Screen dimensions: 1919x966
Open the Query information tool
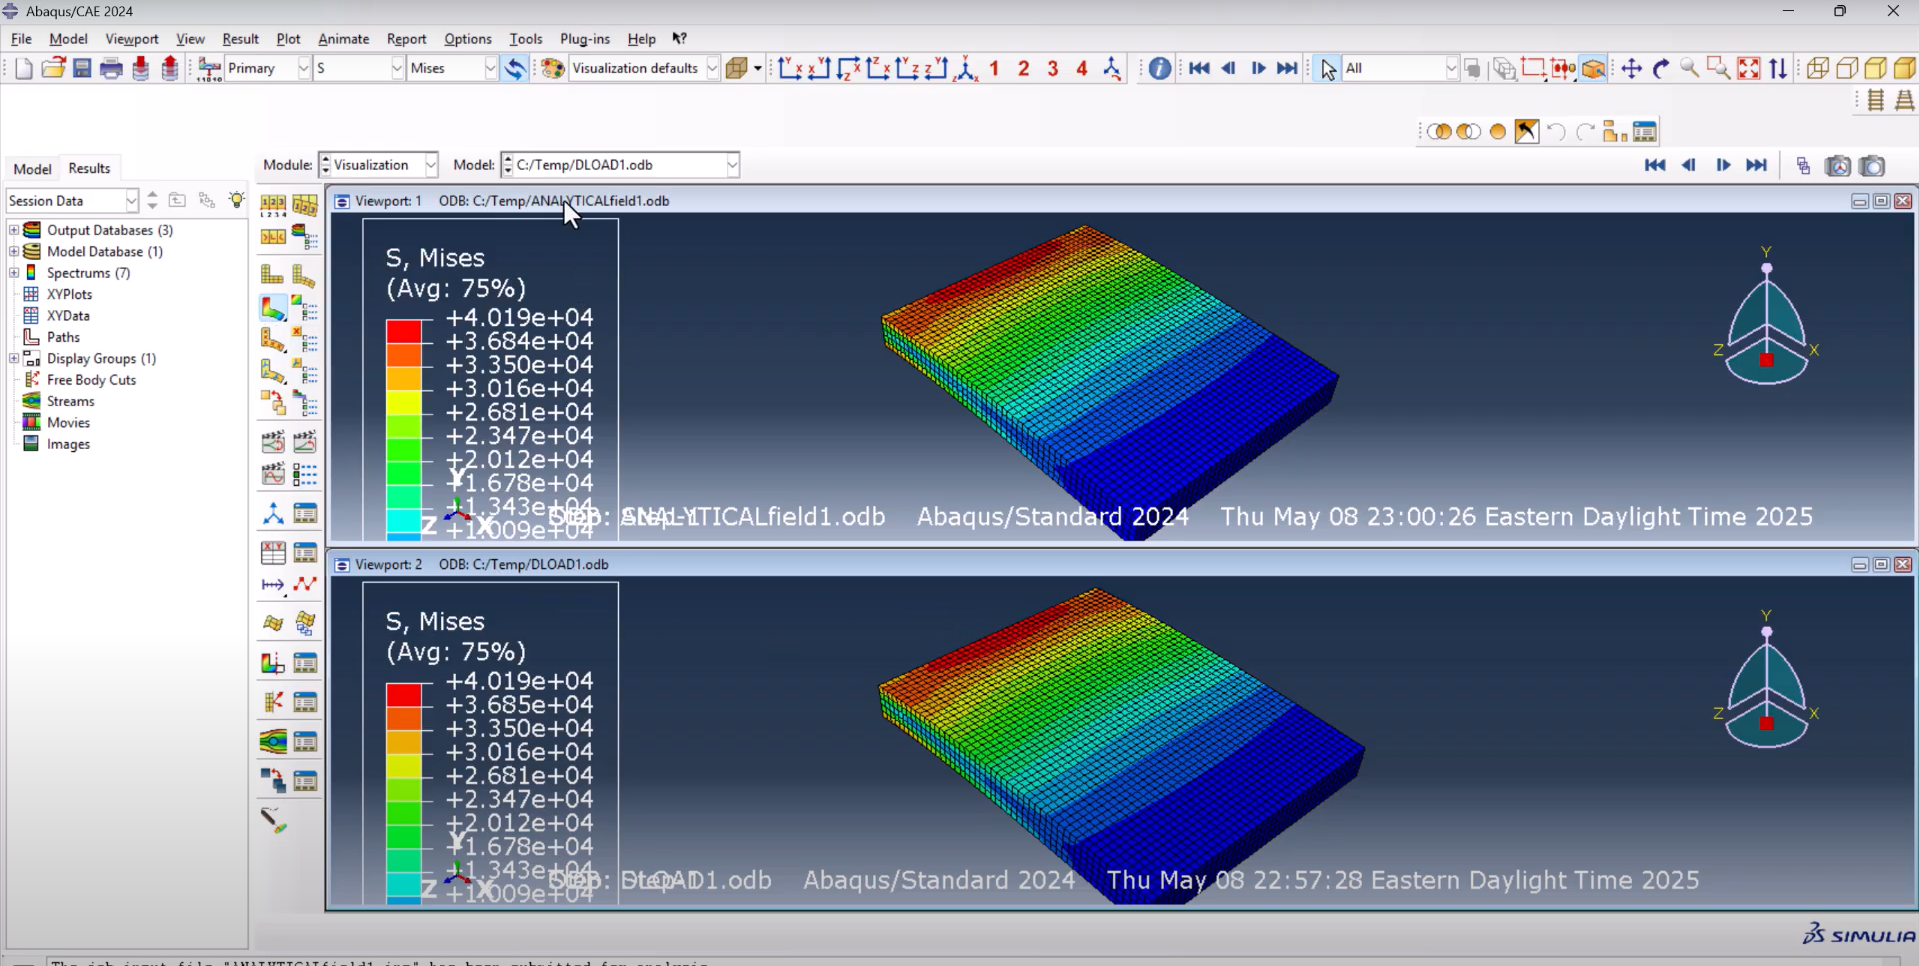point(1159,68)
